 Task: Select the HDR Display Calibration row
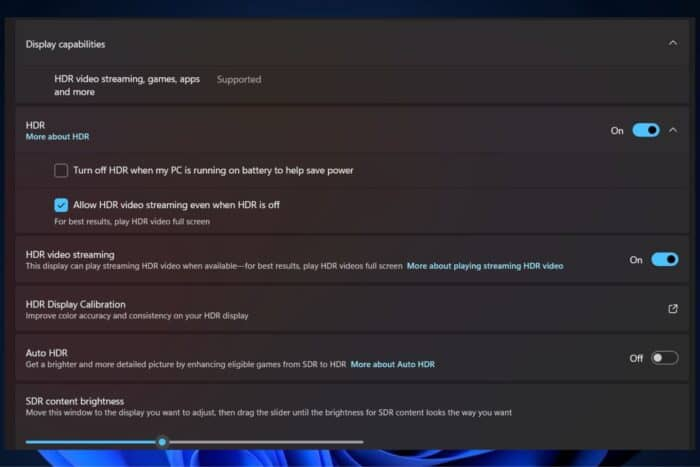click(x=352, y=309)
